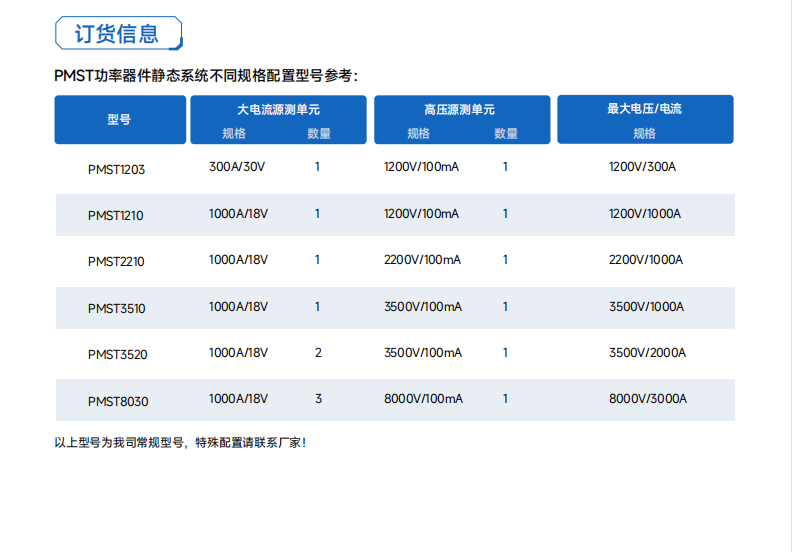The height and width of the screenshot is (552, 792).
Task: Click the 3500V/1000A max rating cell
Action: (647, 307)
